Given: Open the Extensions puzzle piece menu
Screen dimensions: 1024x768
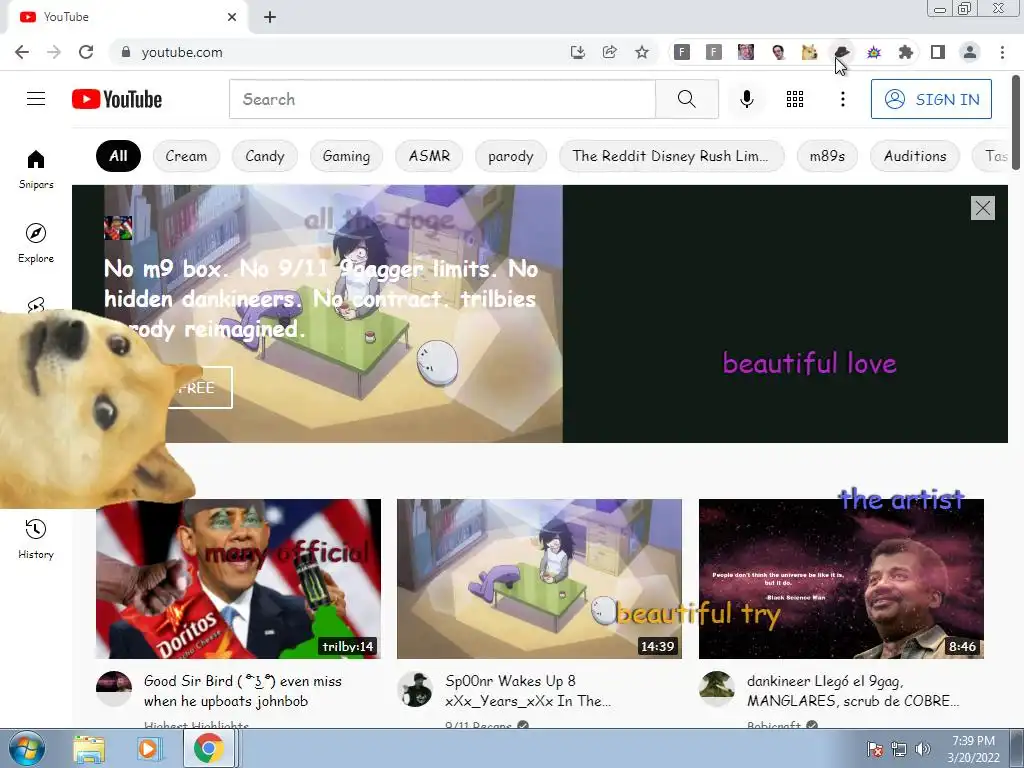Looking at the screenshot, I should coord(905,52).
